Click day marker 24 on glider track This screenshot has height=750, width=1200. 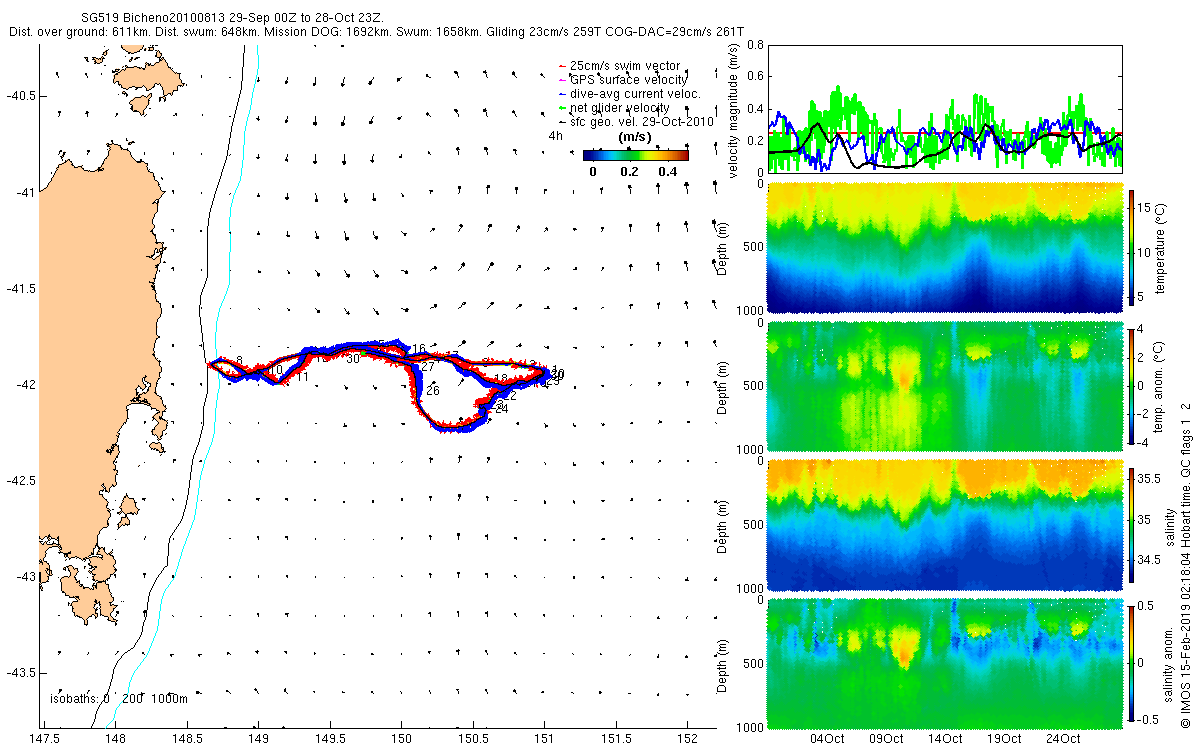coord(503,409)
